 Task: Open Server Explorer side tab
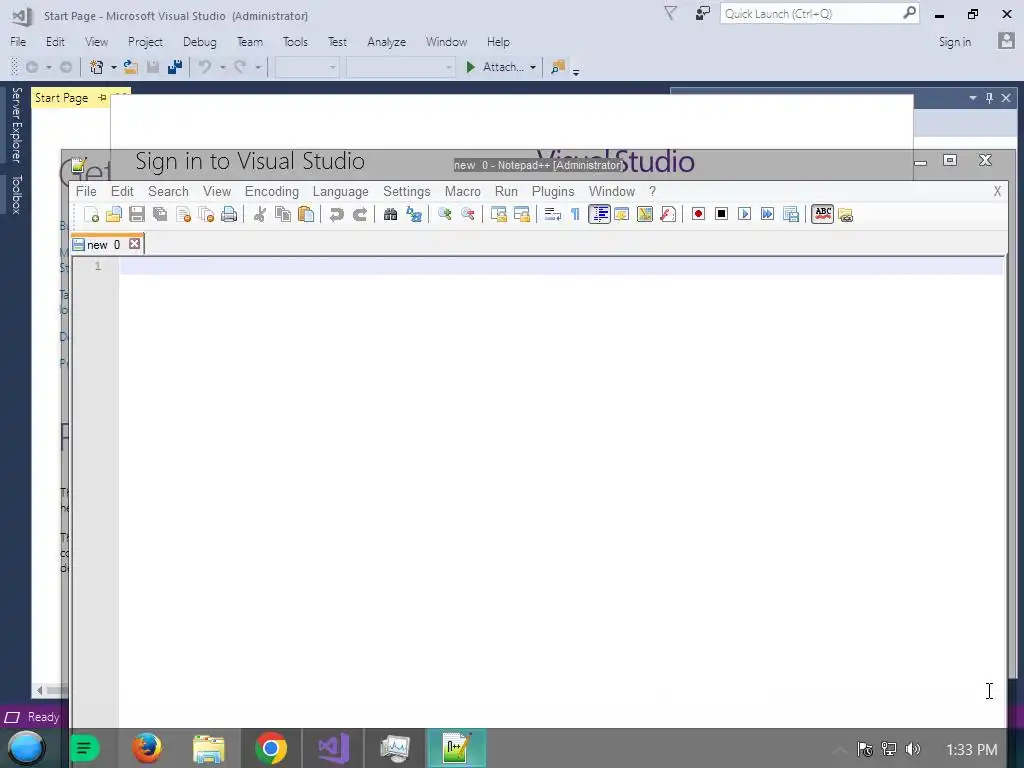coord(16,124)
